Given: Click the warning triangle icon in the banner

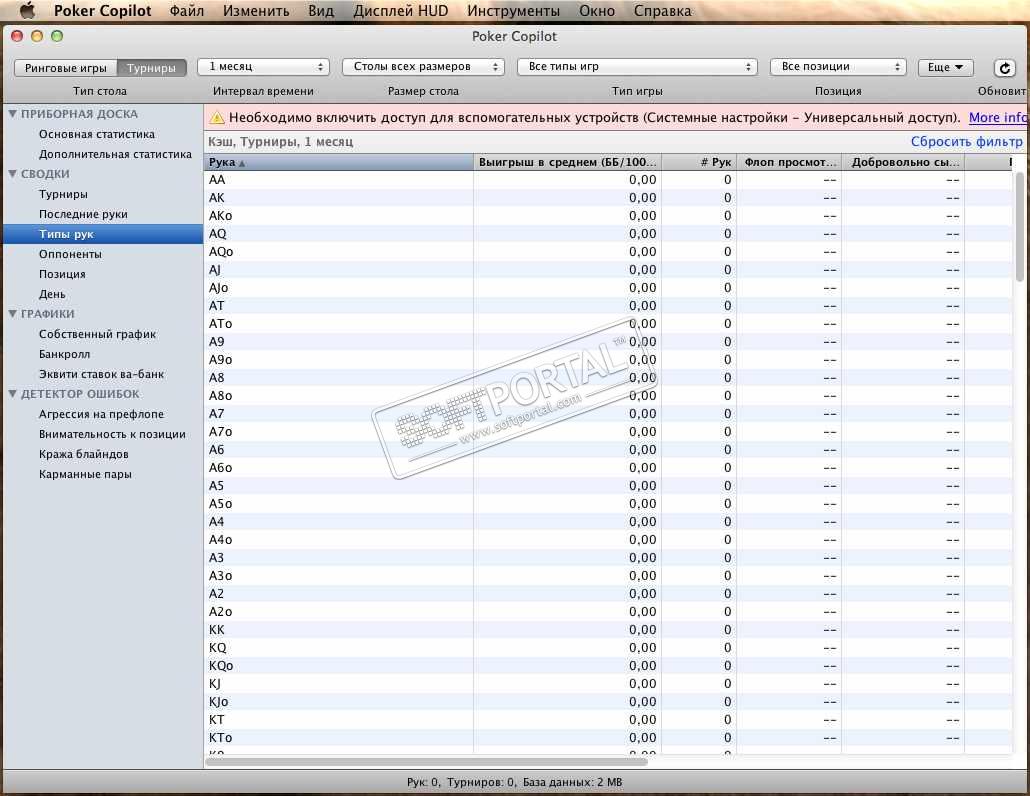Looking at the screenshot, I should pyautogui.click(x=216, y=118).
